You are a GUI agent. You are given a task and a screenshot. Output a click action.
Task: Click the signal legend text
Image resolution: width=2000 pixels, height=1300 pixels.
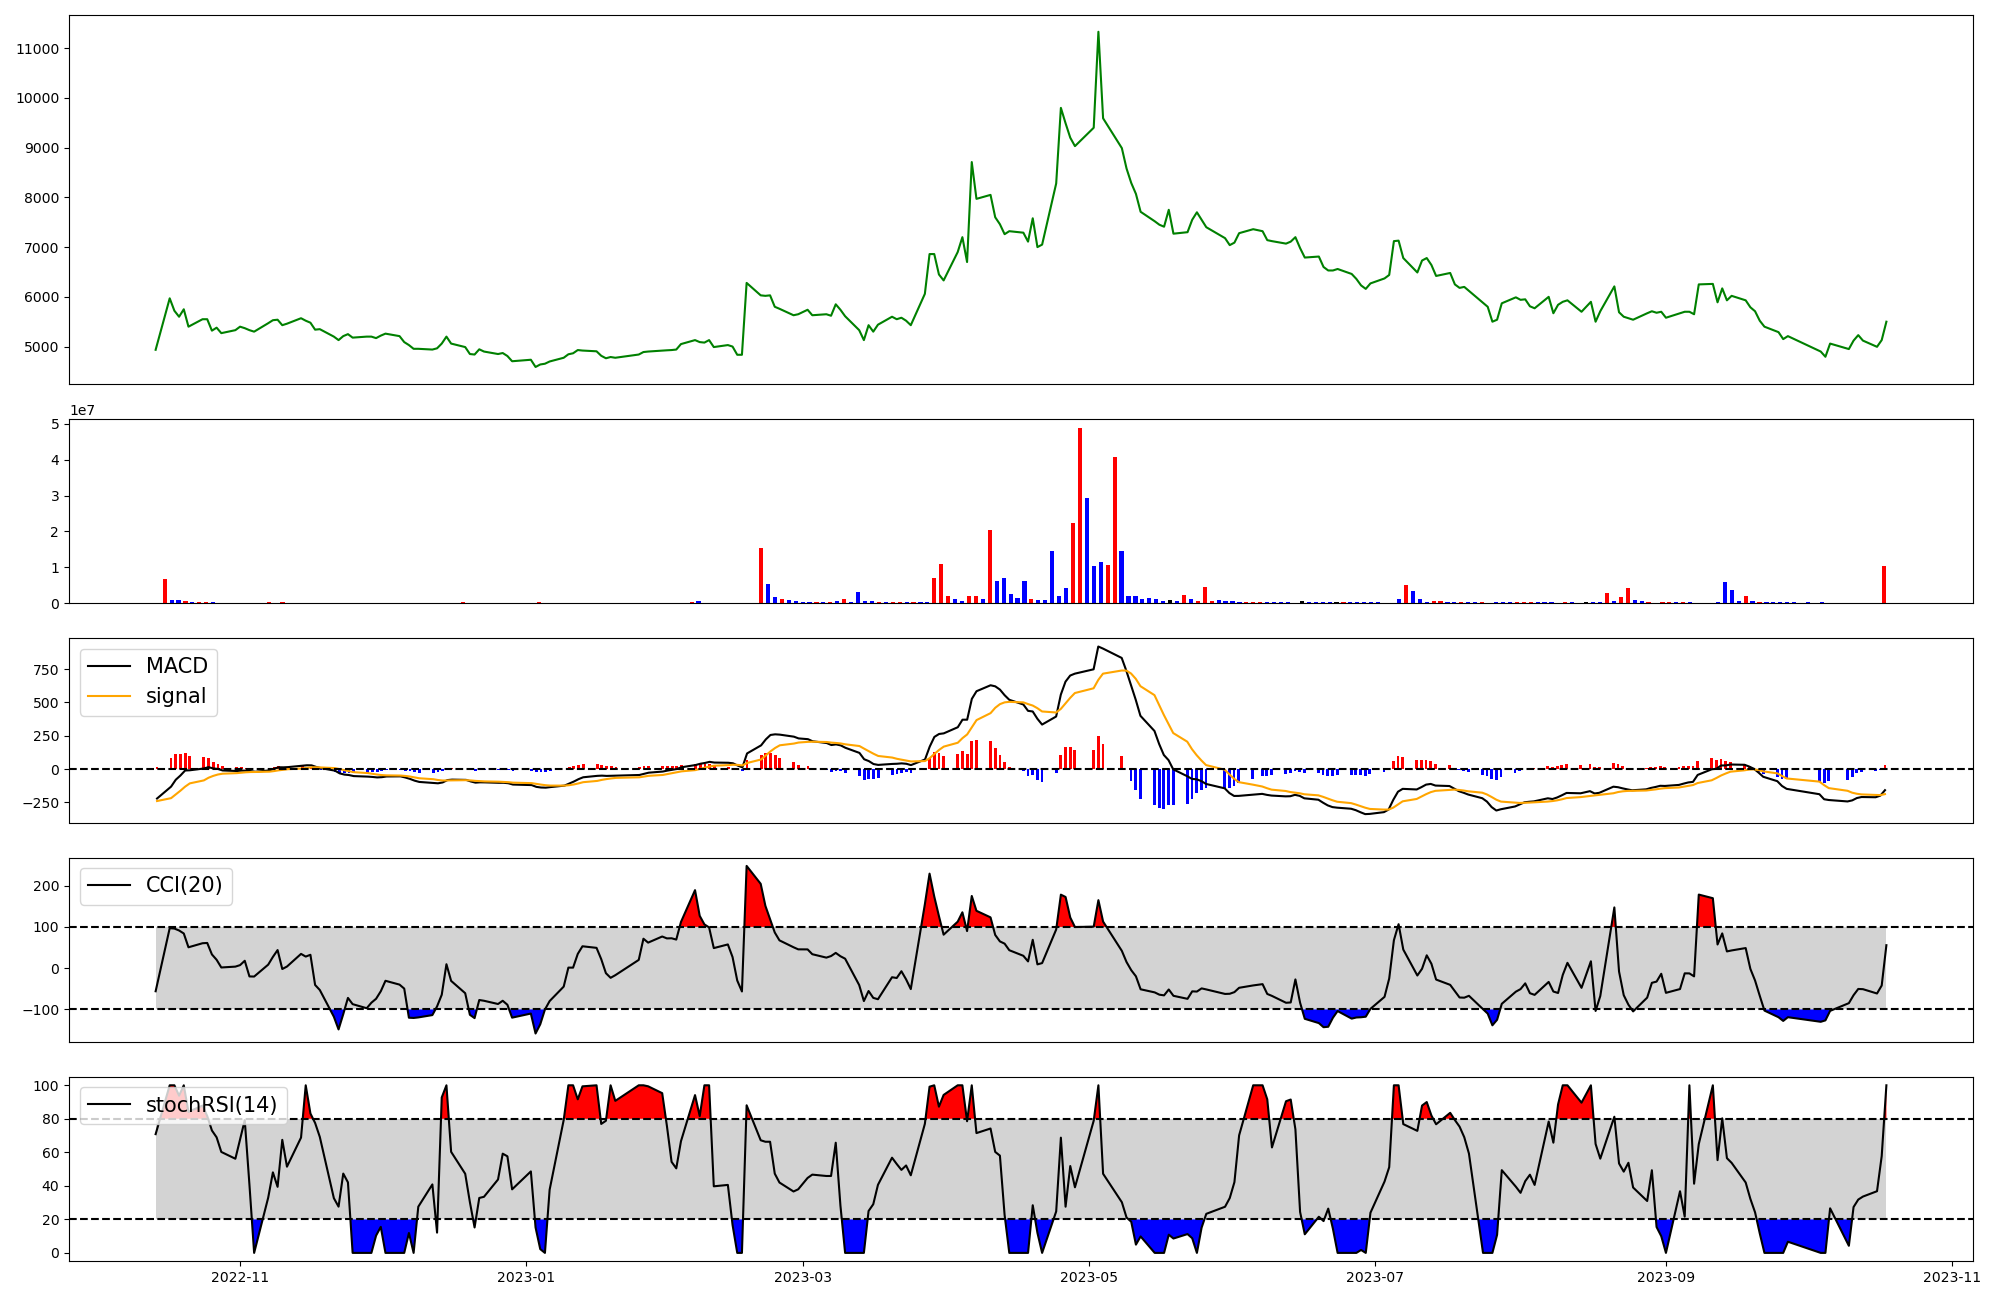point(175,696)
